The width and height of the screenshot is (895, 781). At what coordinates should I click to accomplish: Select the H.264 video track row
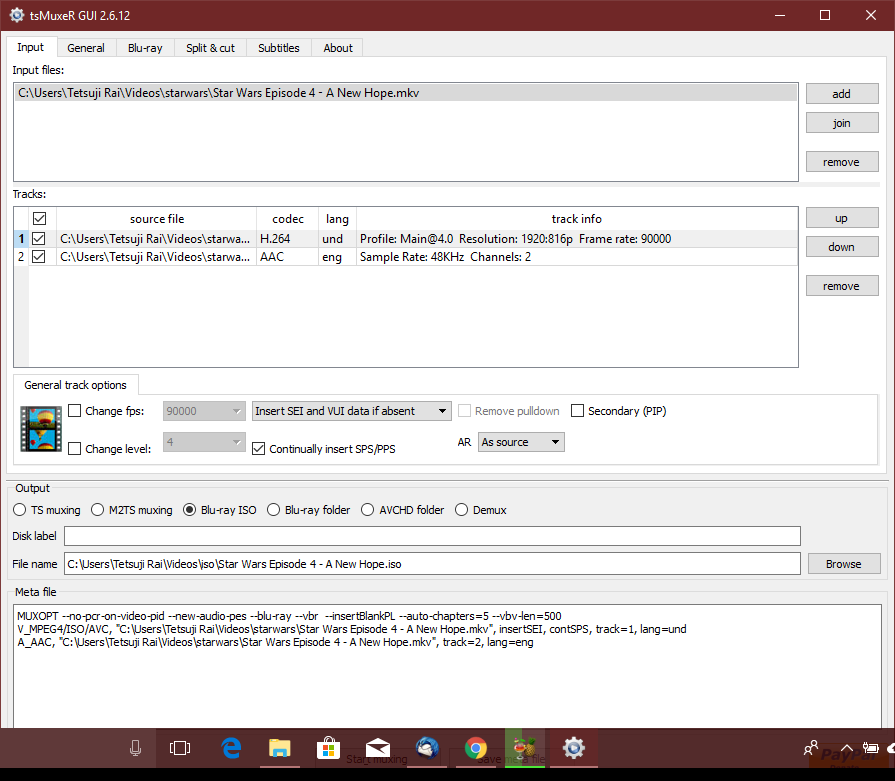click(x=406, y=239)
